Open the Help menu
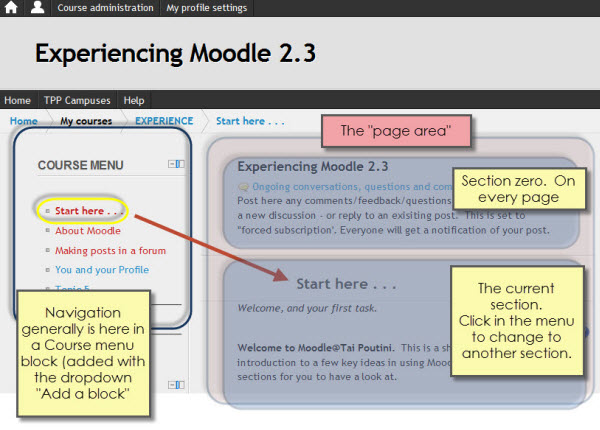600x430 pixels. pyautogui.click(x=134, y=100)
